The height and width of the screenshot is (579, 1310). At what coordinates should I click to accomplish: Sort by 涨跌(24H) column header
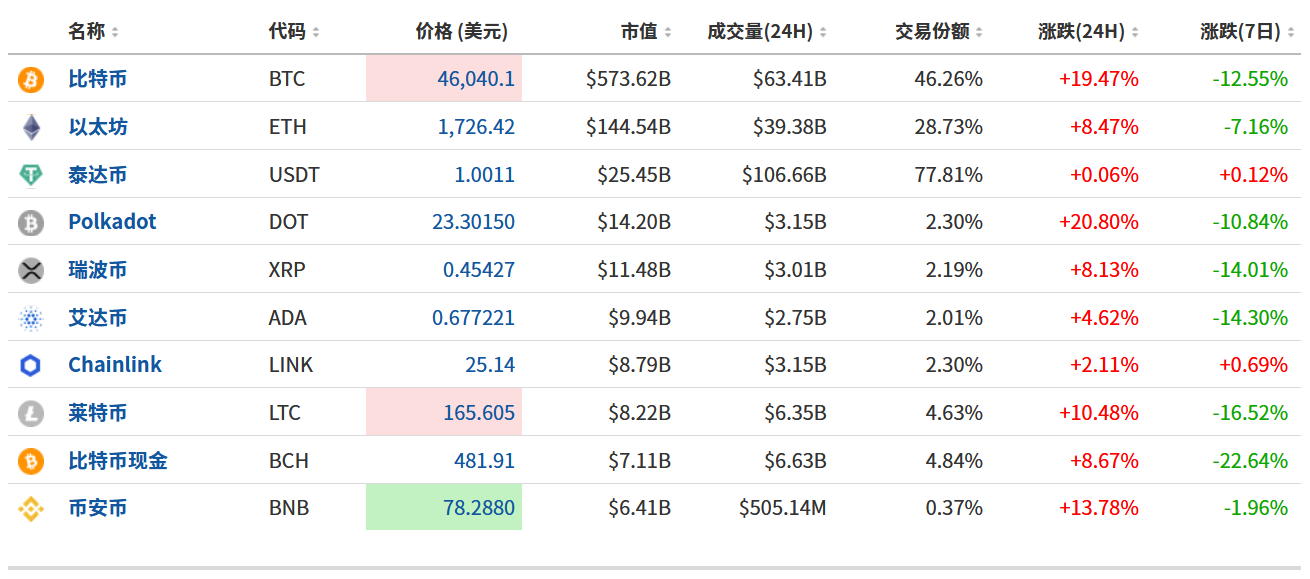(1089, 32)
